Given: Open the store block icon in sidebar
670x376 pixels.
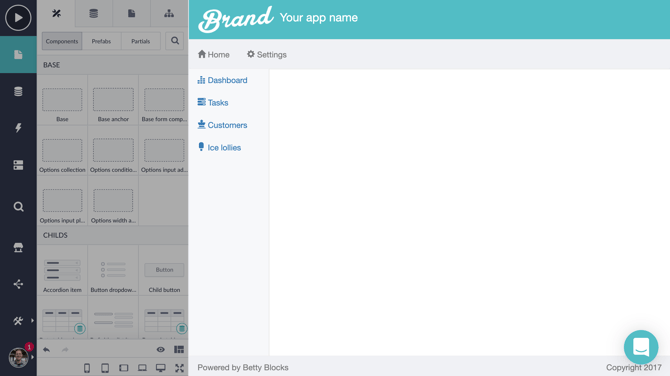Looking at the screenshot, I should tap(18, 247).
